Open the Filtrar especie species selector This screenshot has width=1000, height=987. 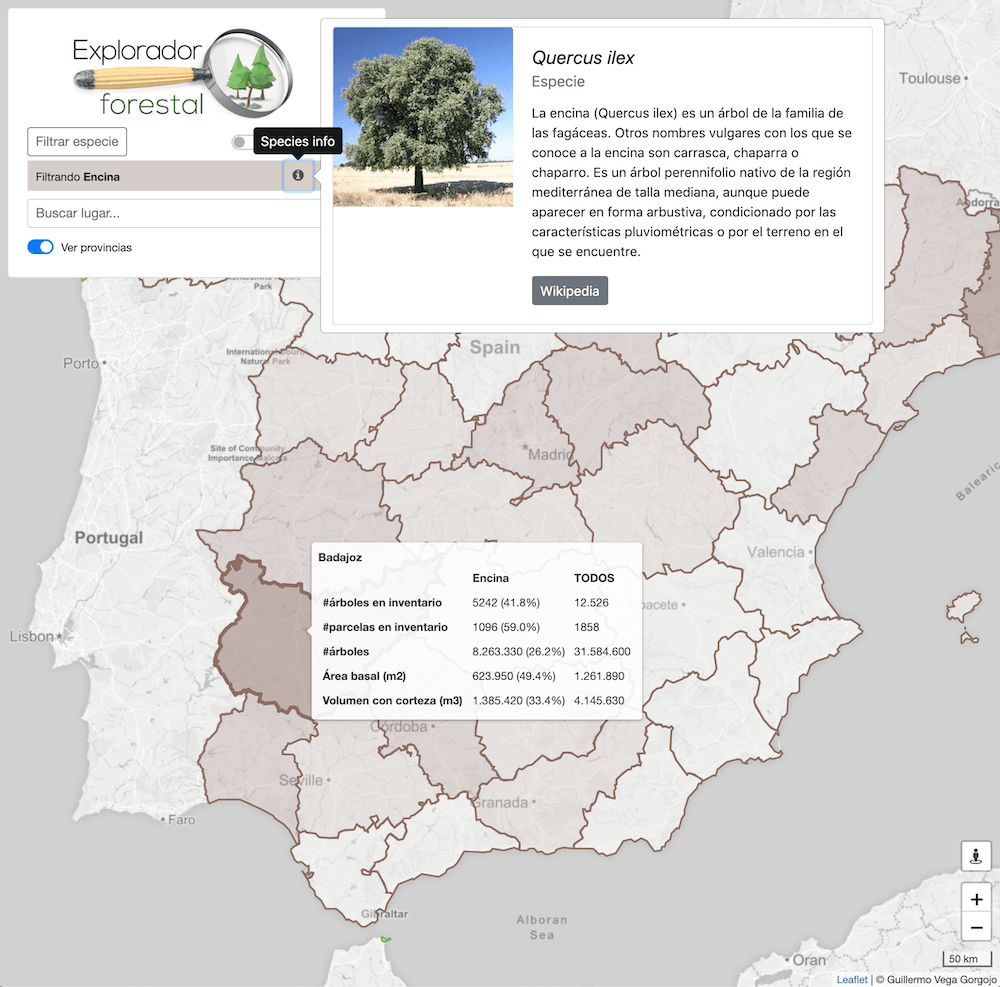(x=76, y=141)
